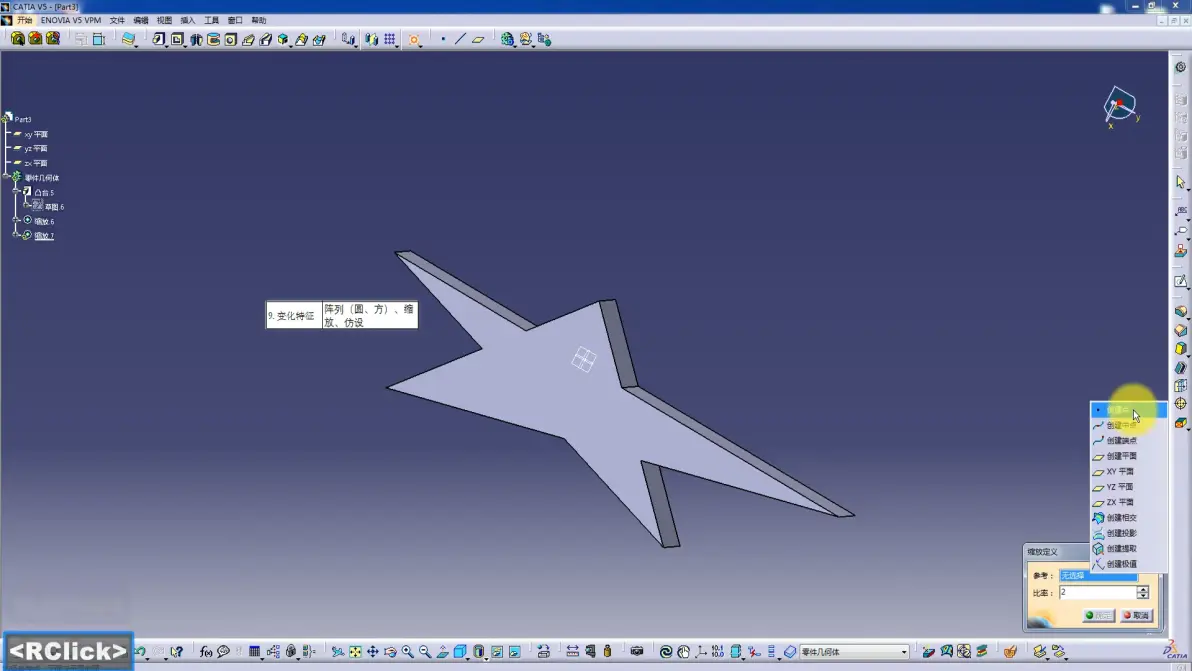
Task: Click the Rectangular Pattern grid icon
Action: coord(389,39)
